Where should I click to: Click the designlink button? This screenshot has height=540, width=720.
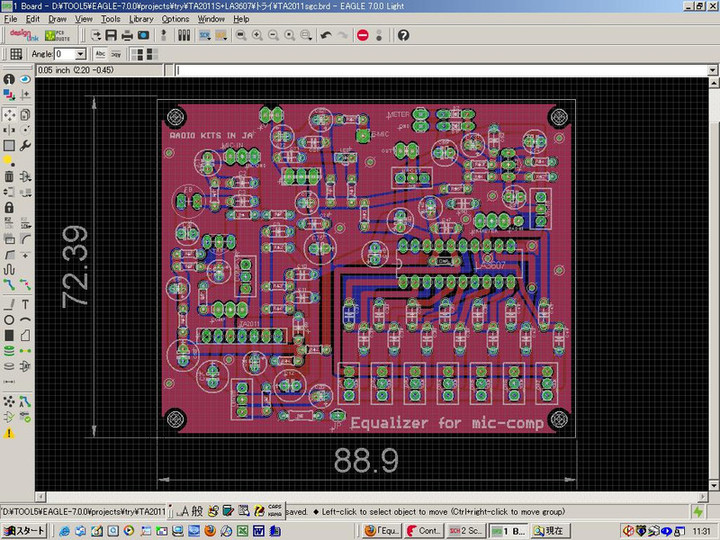(x=22, y=35)
